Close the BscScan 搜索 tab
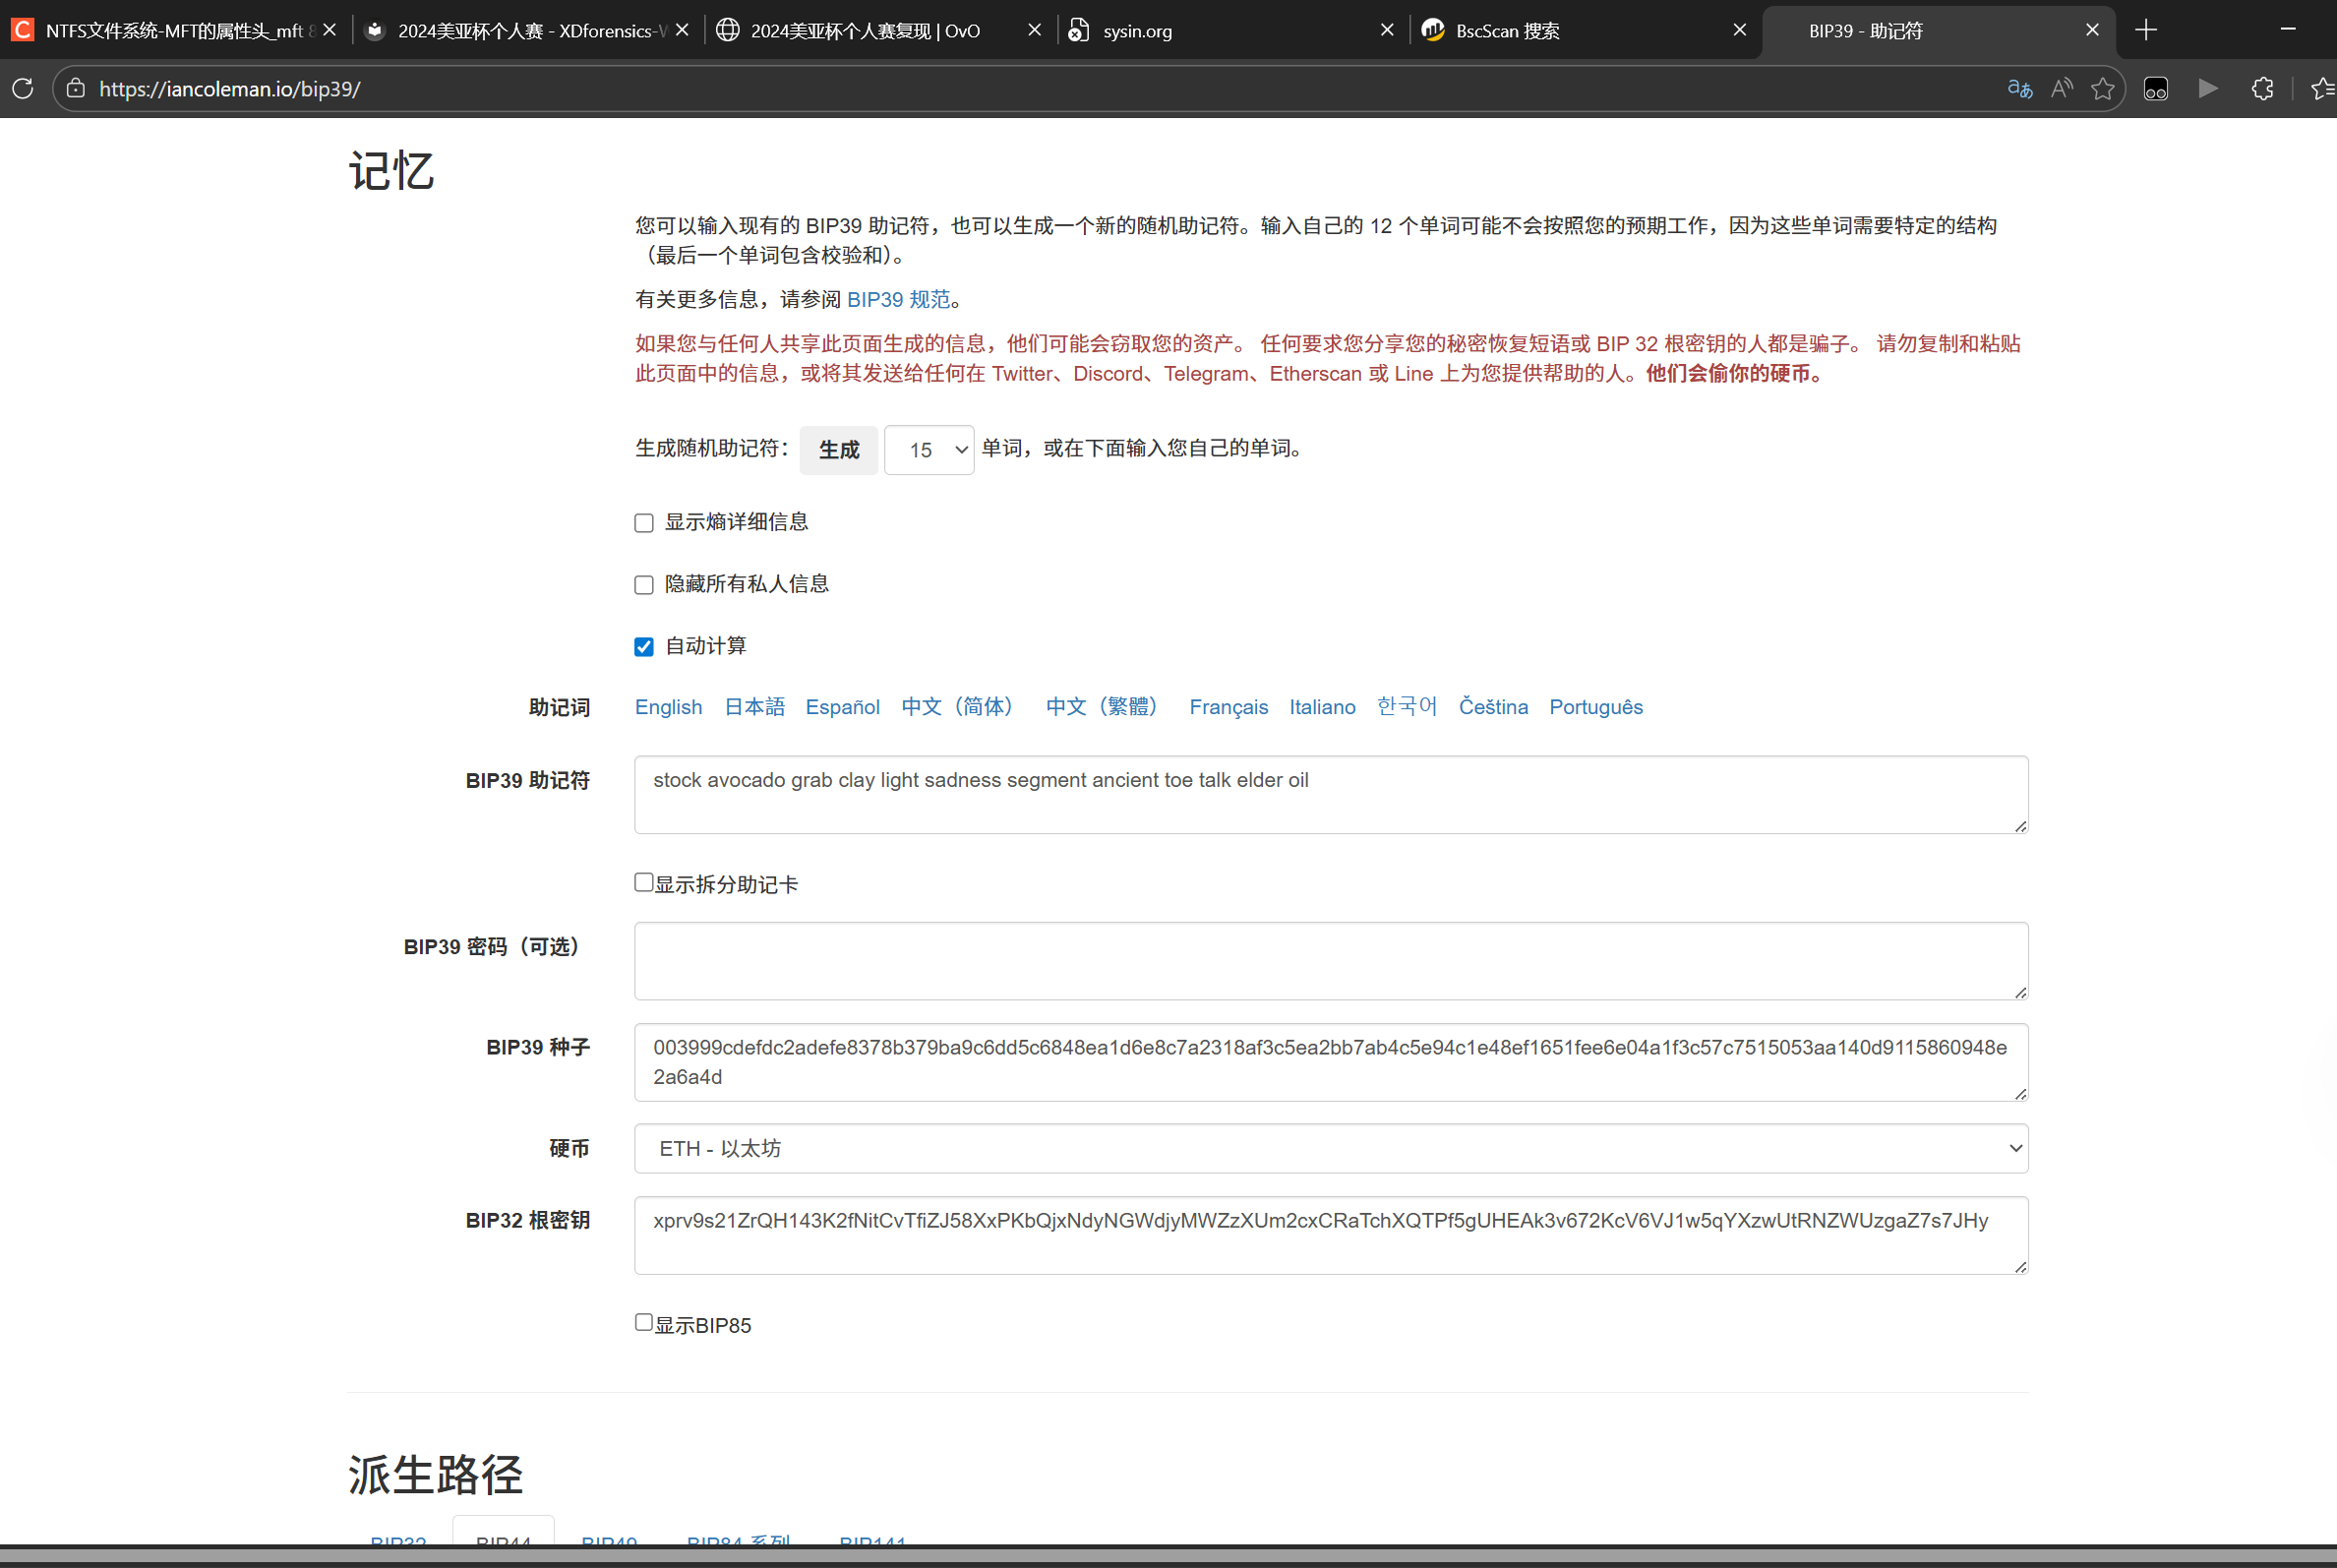 pos(1739,30)
